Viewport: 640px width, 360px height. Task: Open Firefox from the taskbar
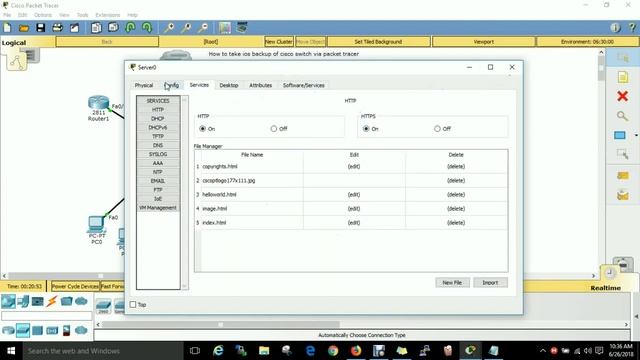pyautogui.click(x=356, y=351)
